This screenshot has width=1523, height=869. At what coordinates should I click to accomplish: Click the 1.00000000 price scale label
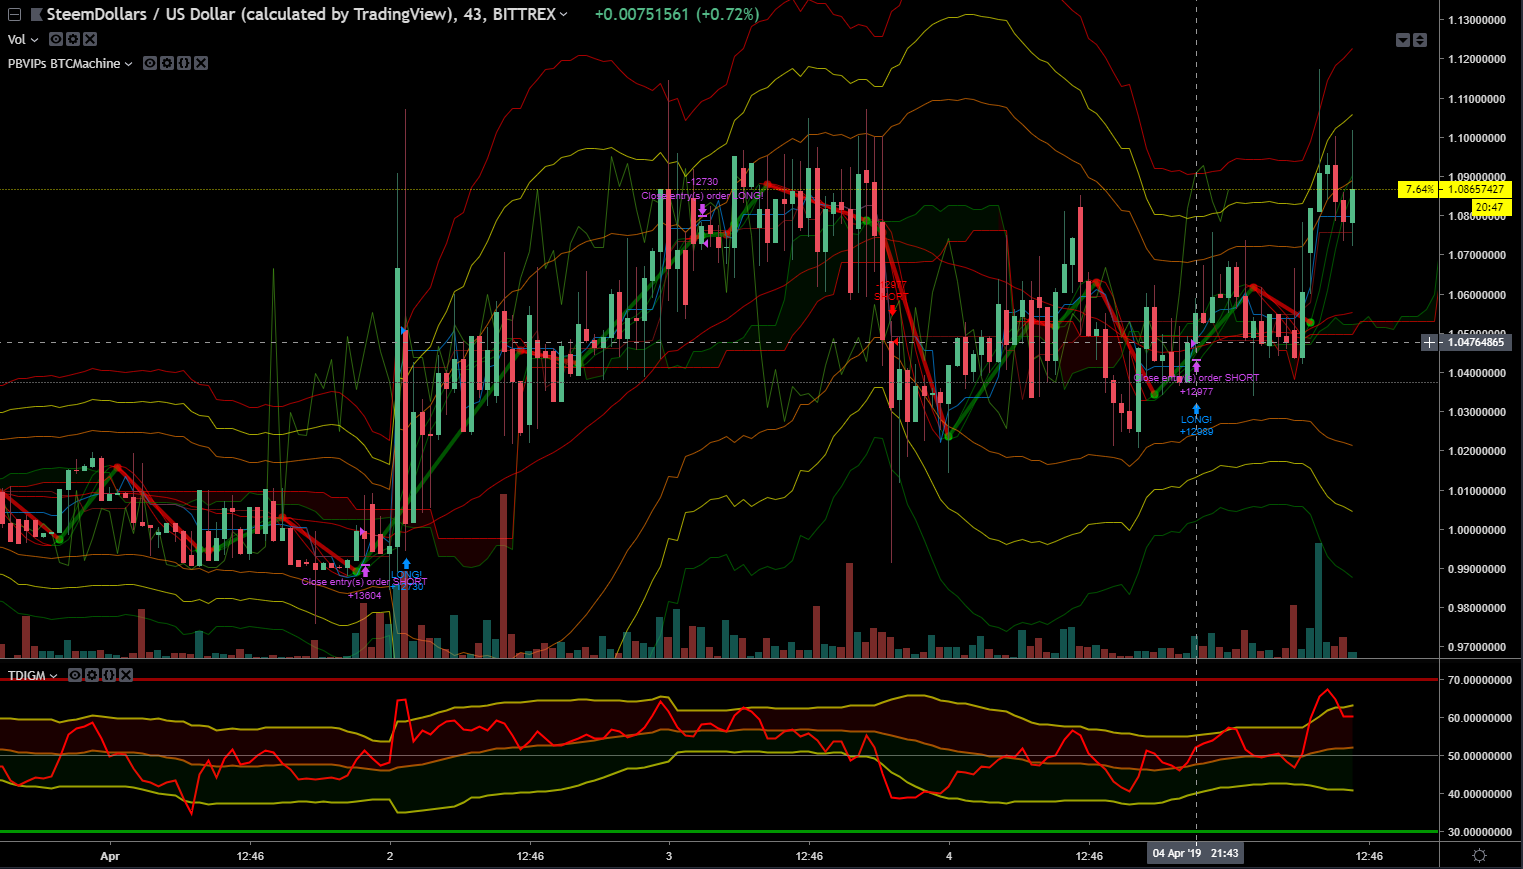[x=1477, y=530]
